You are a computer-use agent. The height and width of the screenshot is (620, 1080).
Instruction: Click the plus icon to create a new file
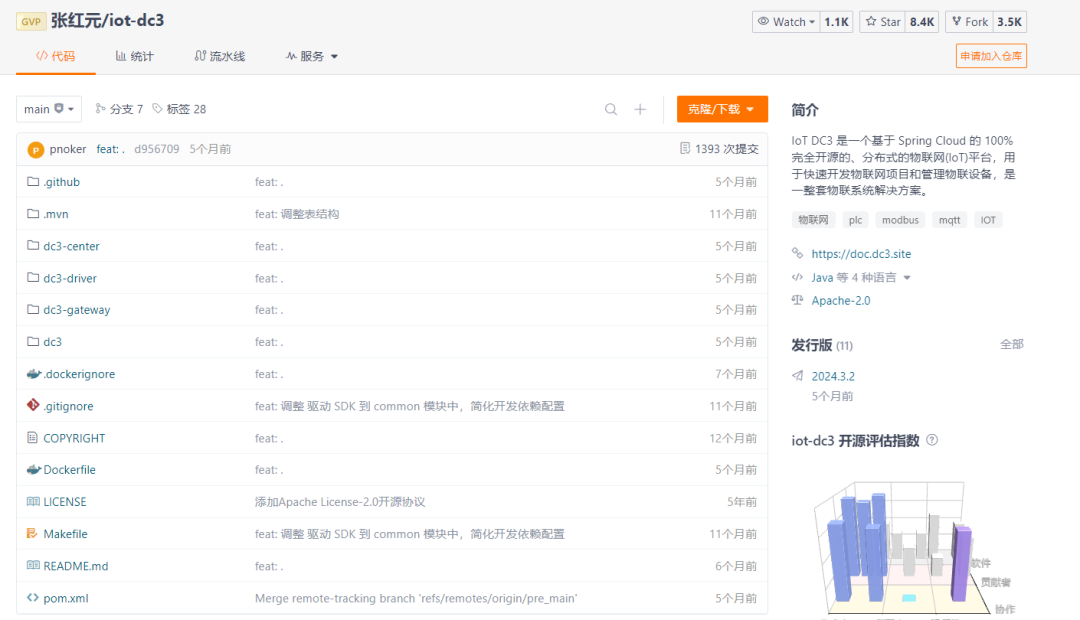click(640, 109)
